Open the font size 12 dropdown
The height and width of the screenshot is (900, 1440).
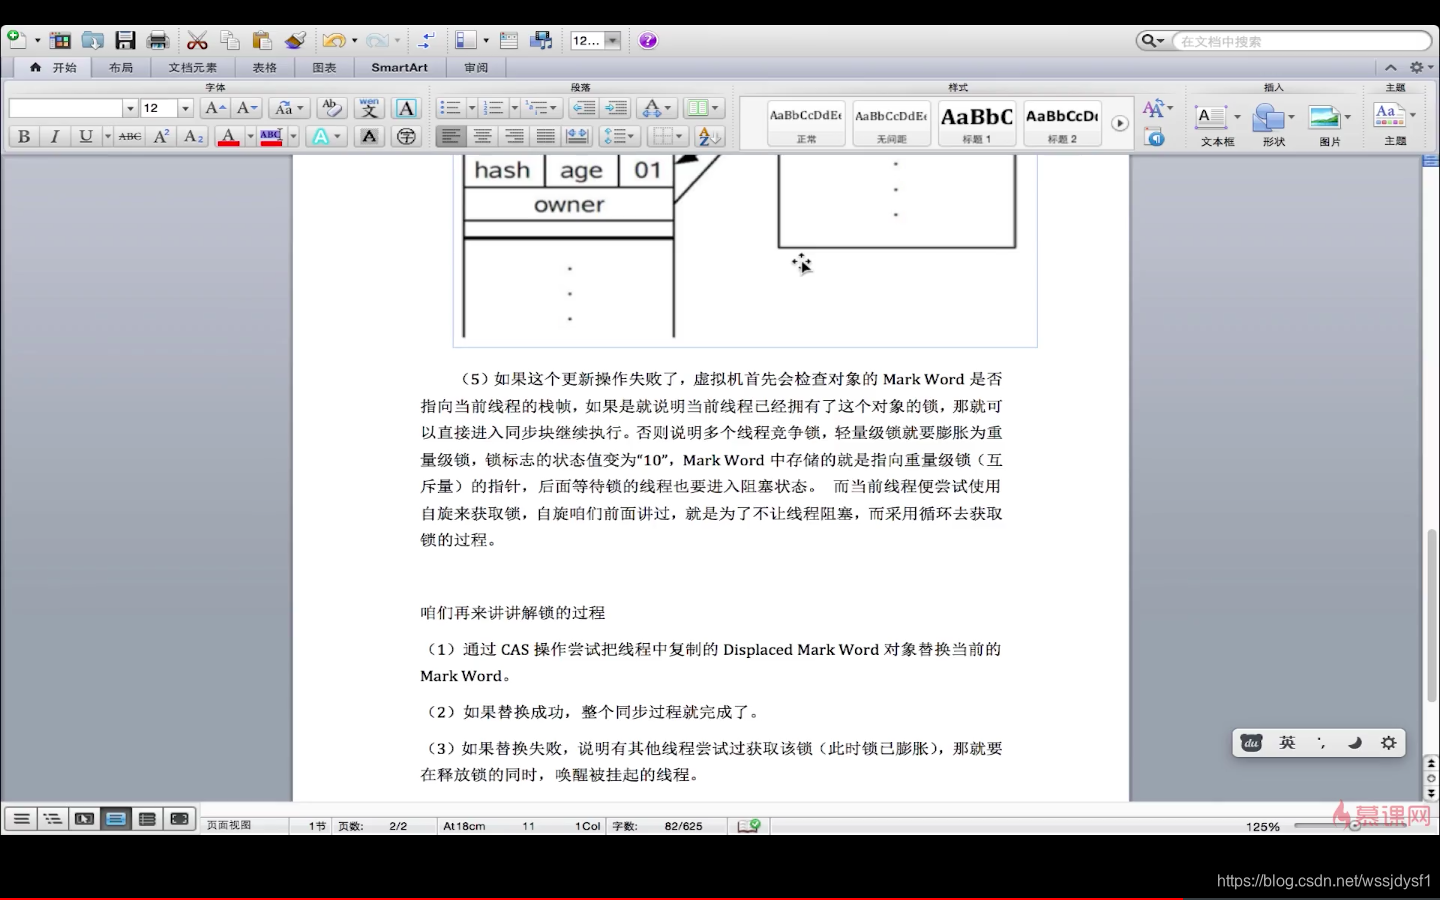click(x=185, y=108)
